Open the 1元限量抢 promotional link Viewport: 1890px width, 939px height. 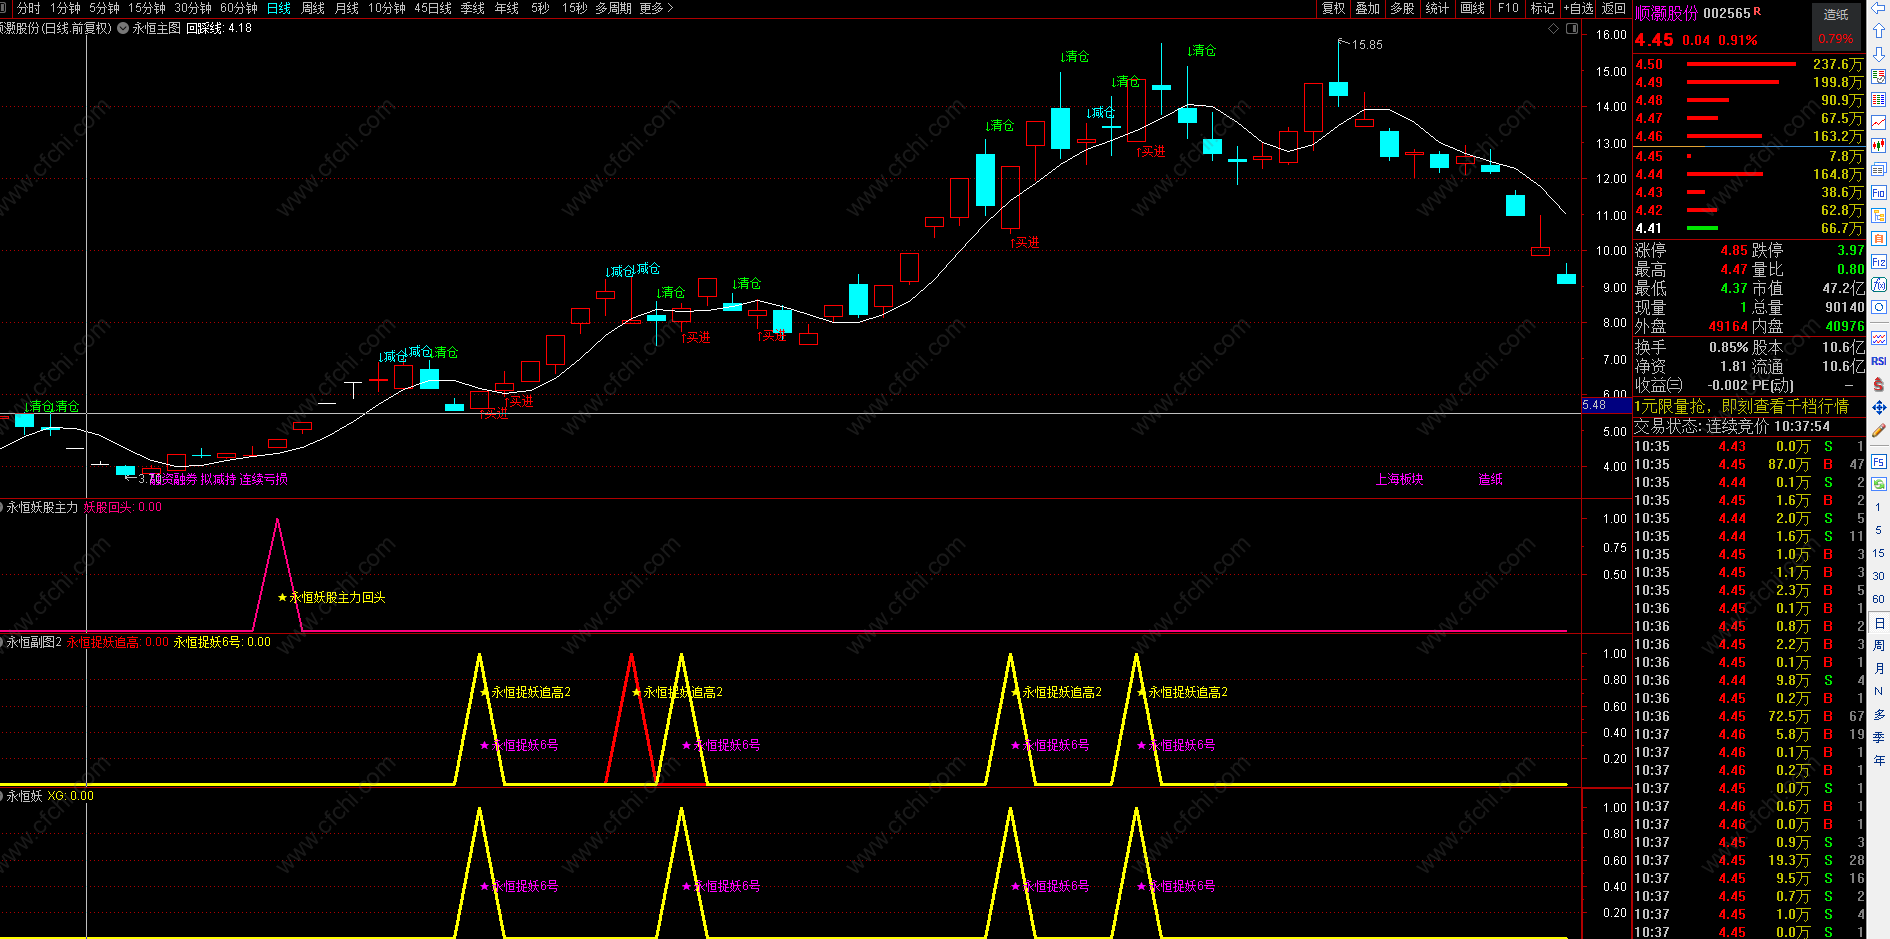(x=1741, y=406)
